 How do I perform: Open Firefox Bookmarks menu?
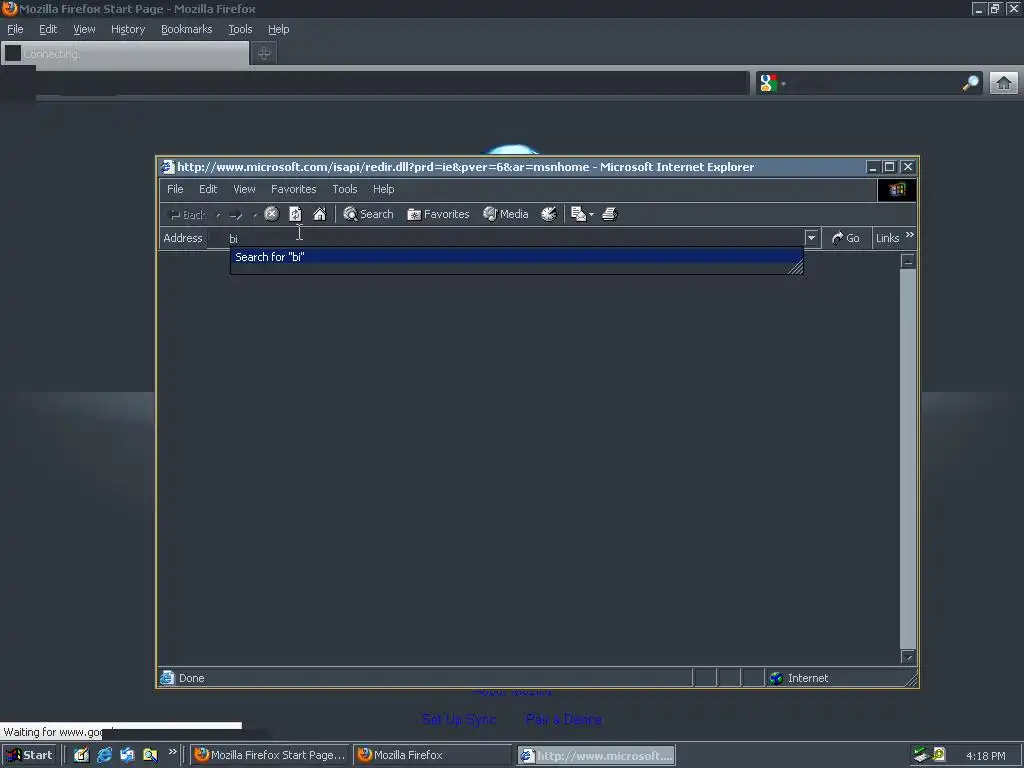click(187, 29)
